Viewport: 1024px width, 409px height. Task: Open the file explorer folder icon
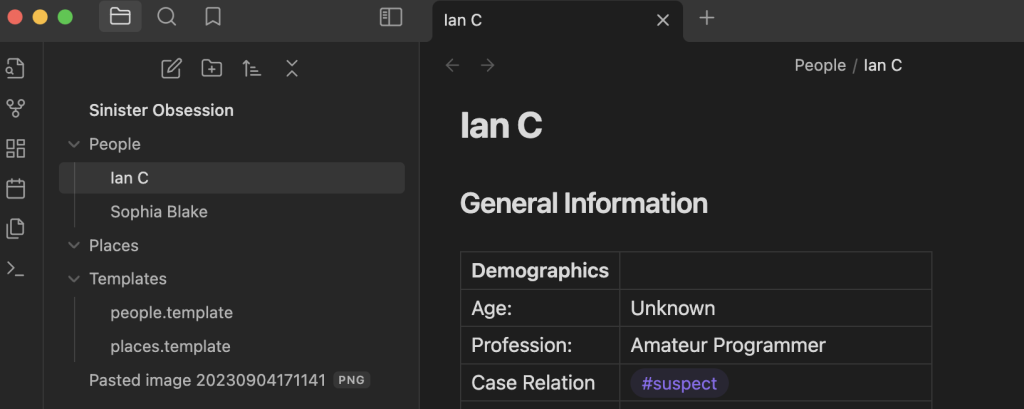tap(120, 17)
